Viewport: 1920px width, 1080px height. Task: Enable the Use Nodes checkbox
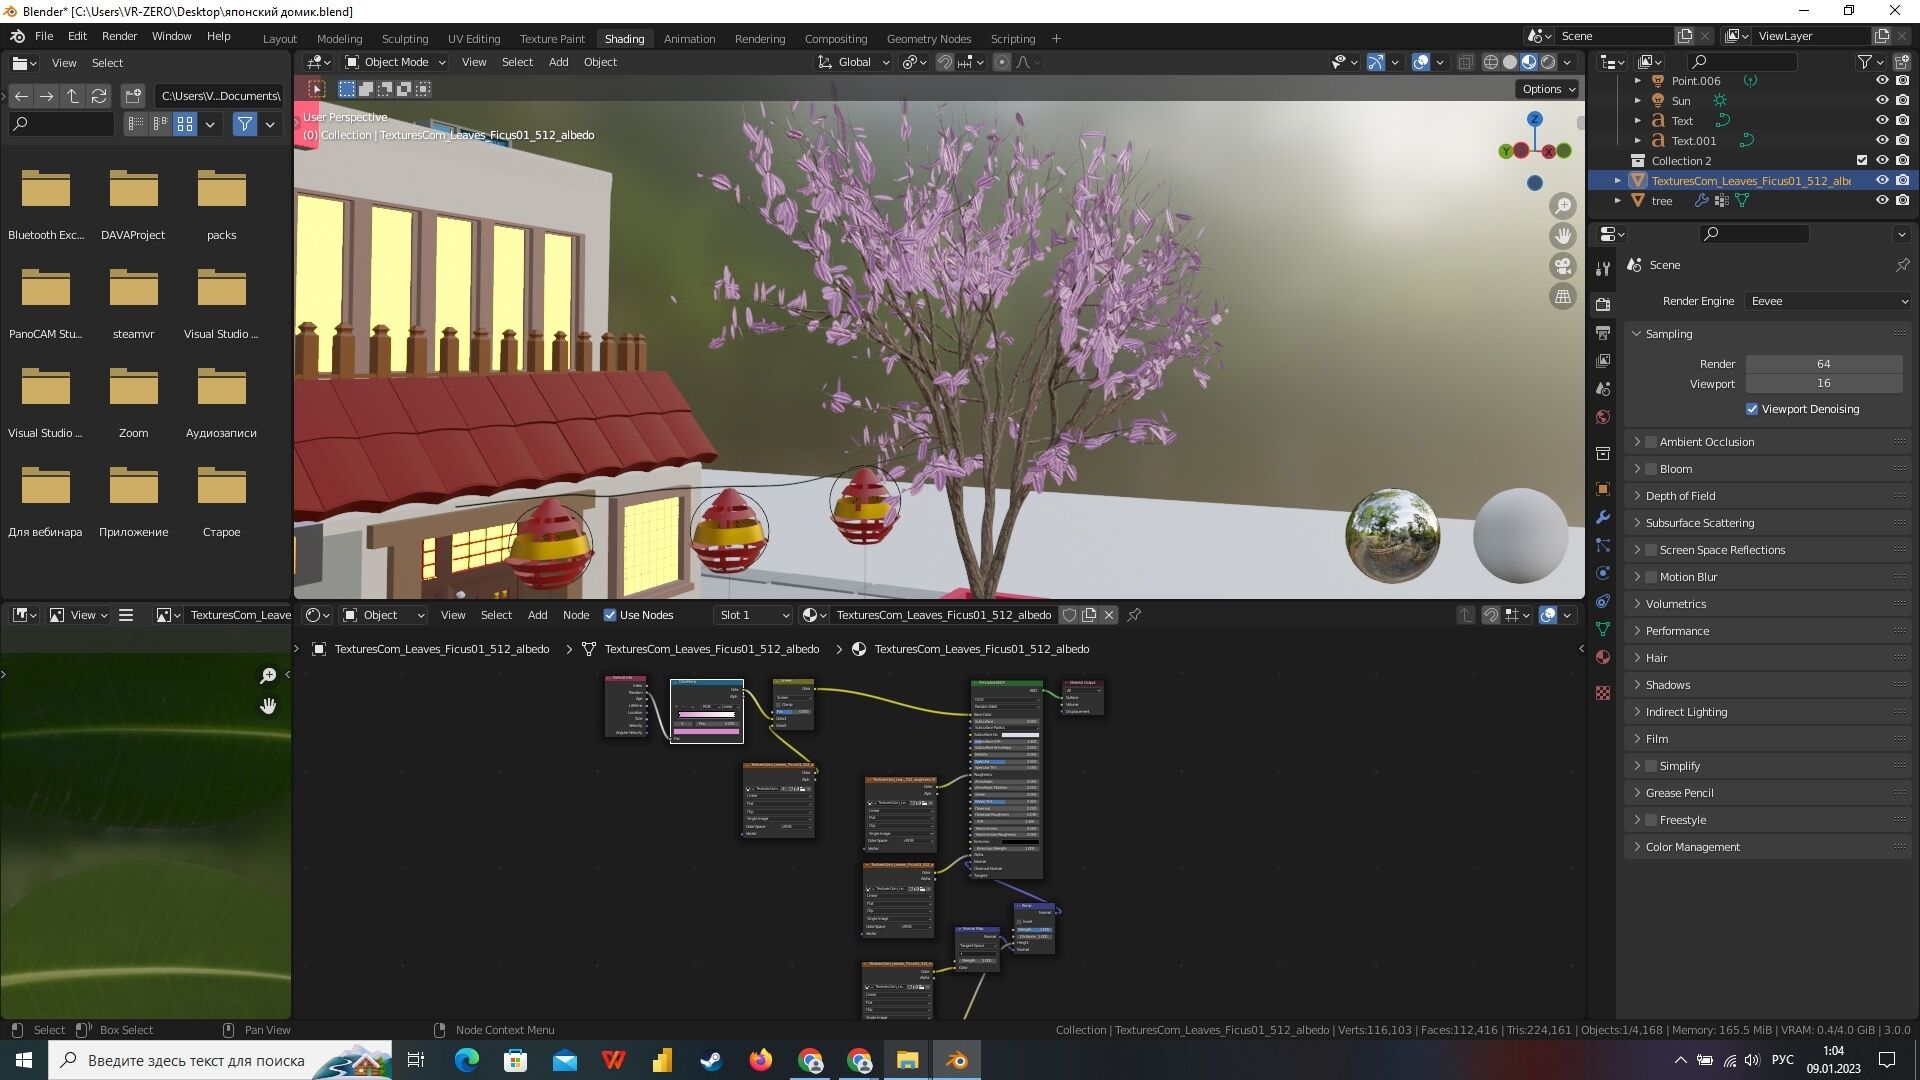point(610,615)
